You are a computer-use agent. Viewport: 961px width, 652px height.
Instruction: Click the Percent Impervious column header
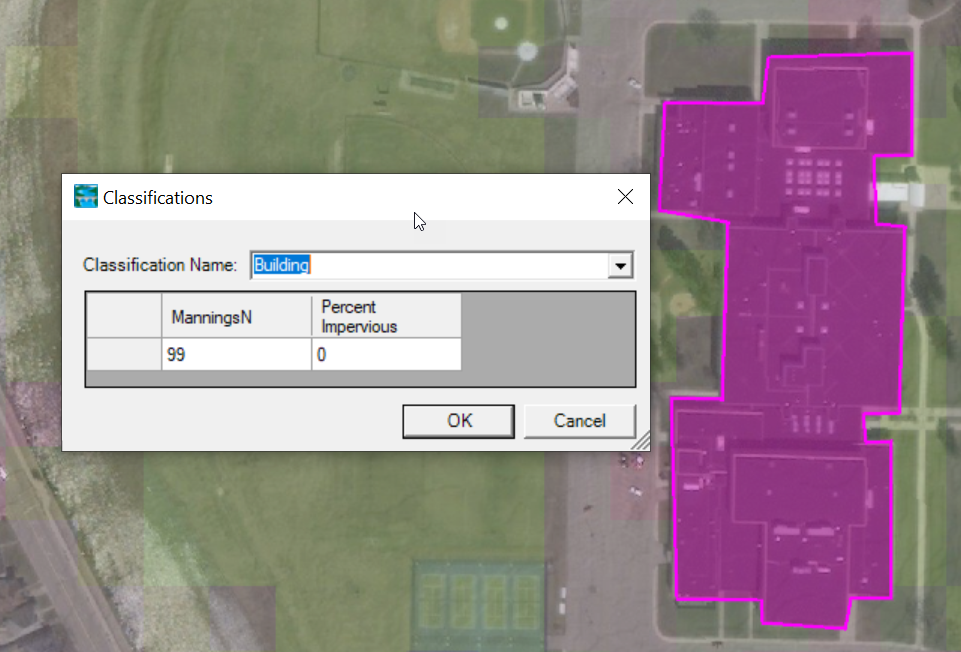387,316
